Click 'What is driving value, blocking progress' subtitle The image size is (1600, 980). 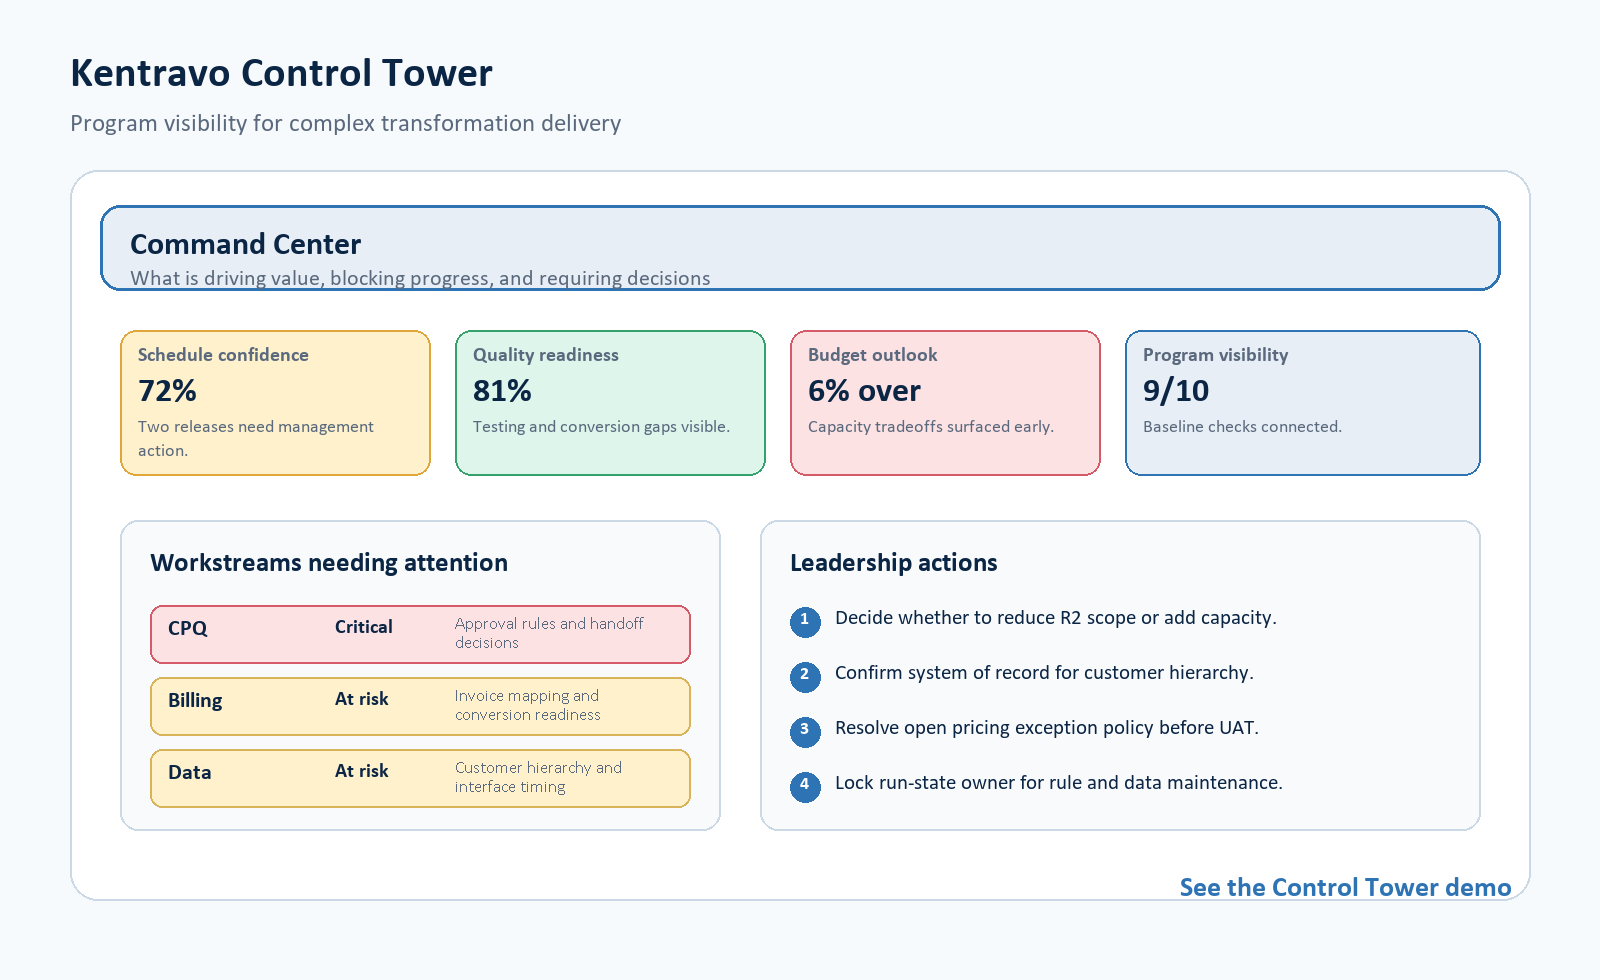tap(420, 278)
